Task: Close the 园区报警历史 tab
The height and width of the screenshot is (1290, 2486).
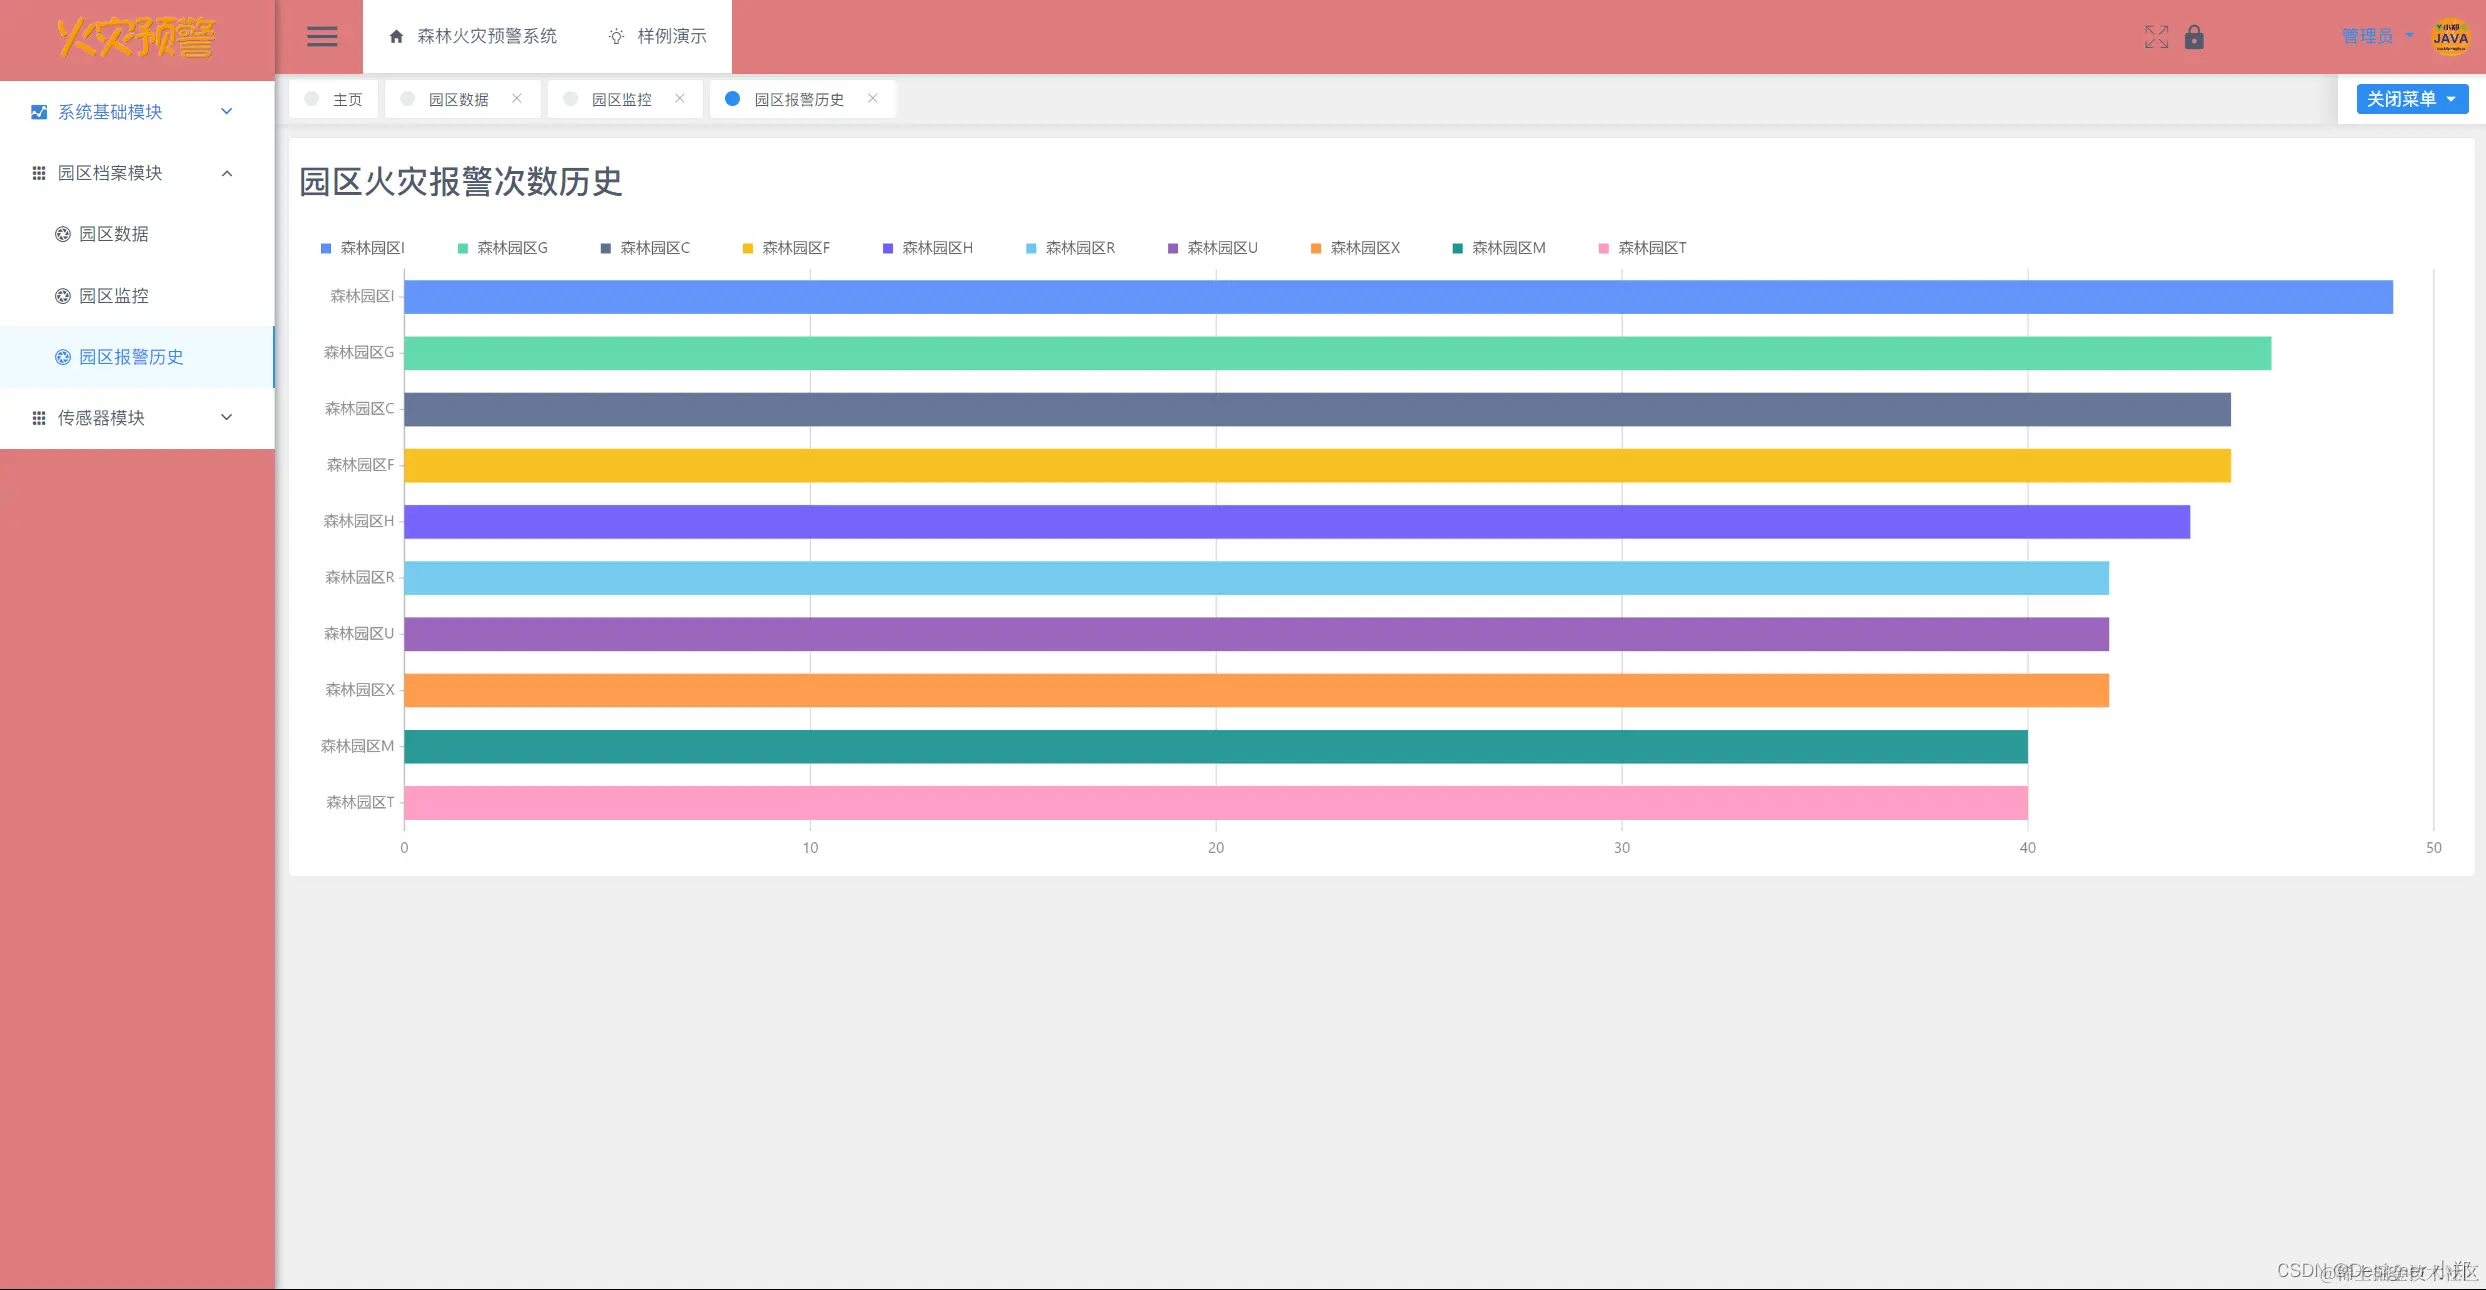Action: pyautogui.click(x=873, y=98)
